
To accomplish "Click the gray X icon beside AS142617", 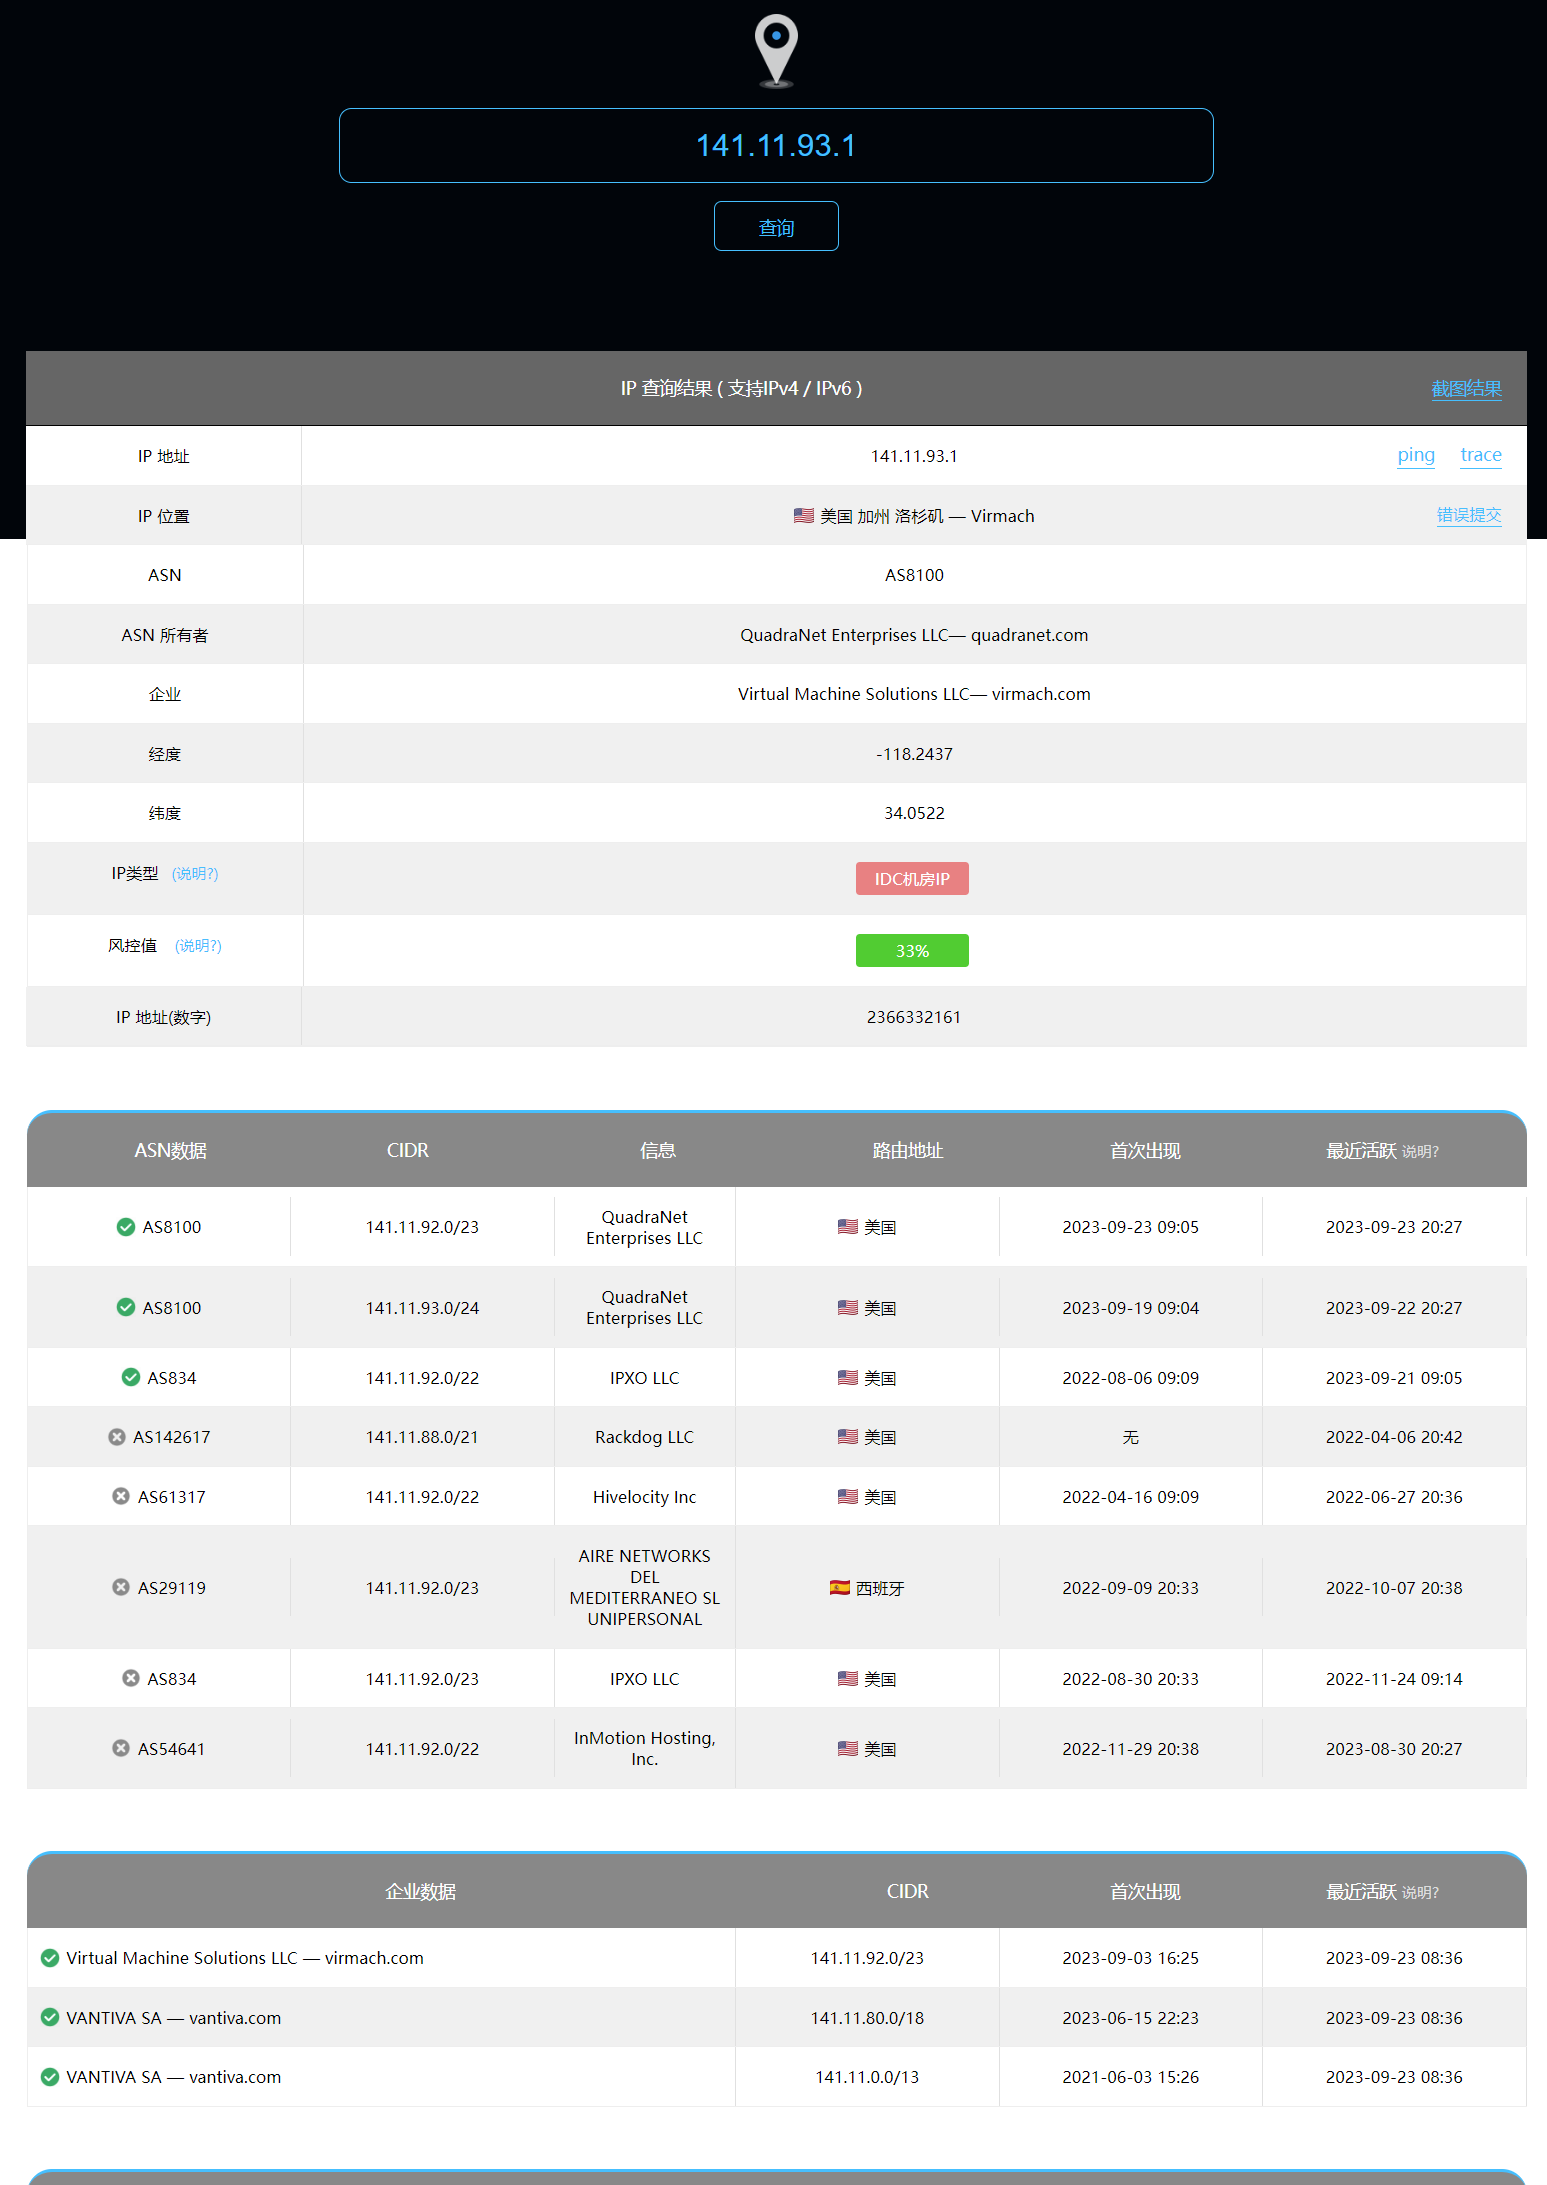I will coord(117,1437).
